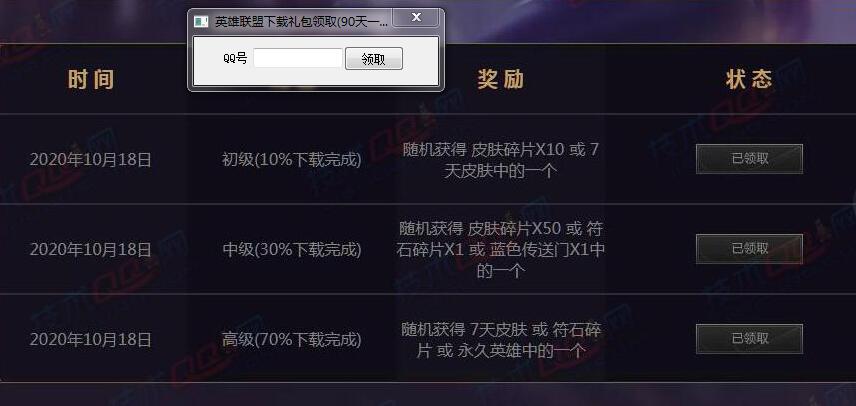Viewport: 856px width, 406px height.
Task: Click 已领取 button for 初级 reward row
Action: click(x=750, y=159)
